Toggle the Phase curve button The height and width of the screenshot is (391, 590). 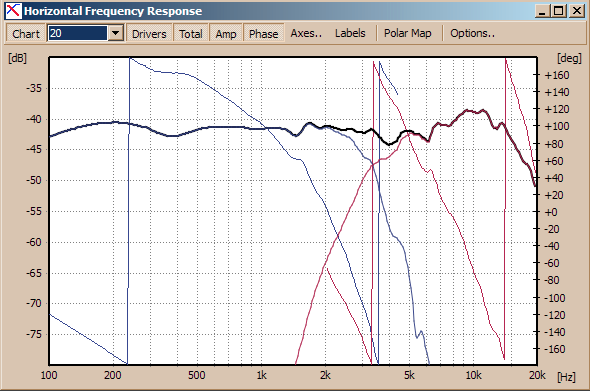click(263, 33)
